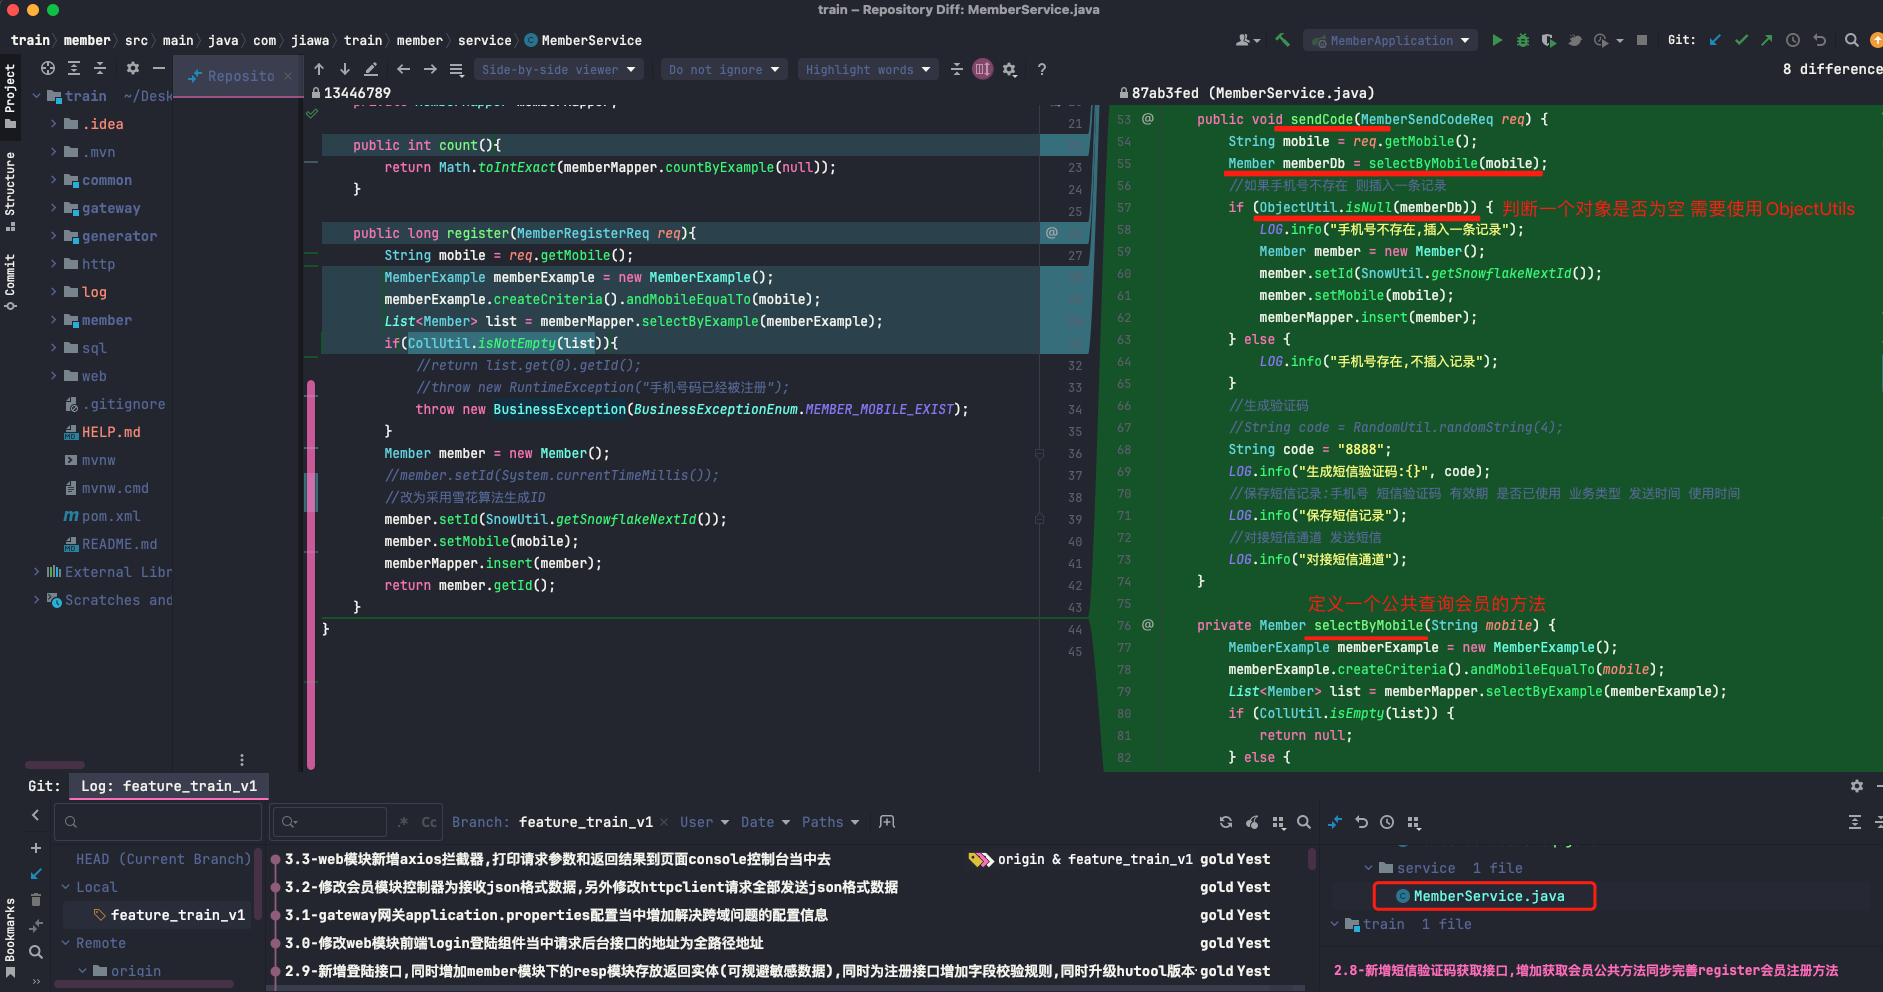Open the Commit tool window tab
Viewport: 1883px width, 992px height.
coord(10,282)
